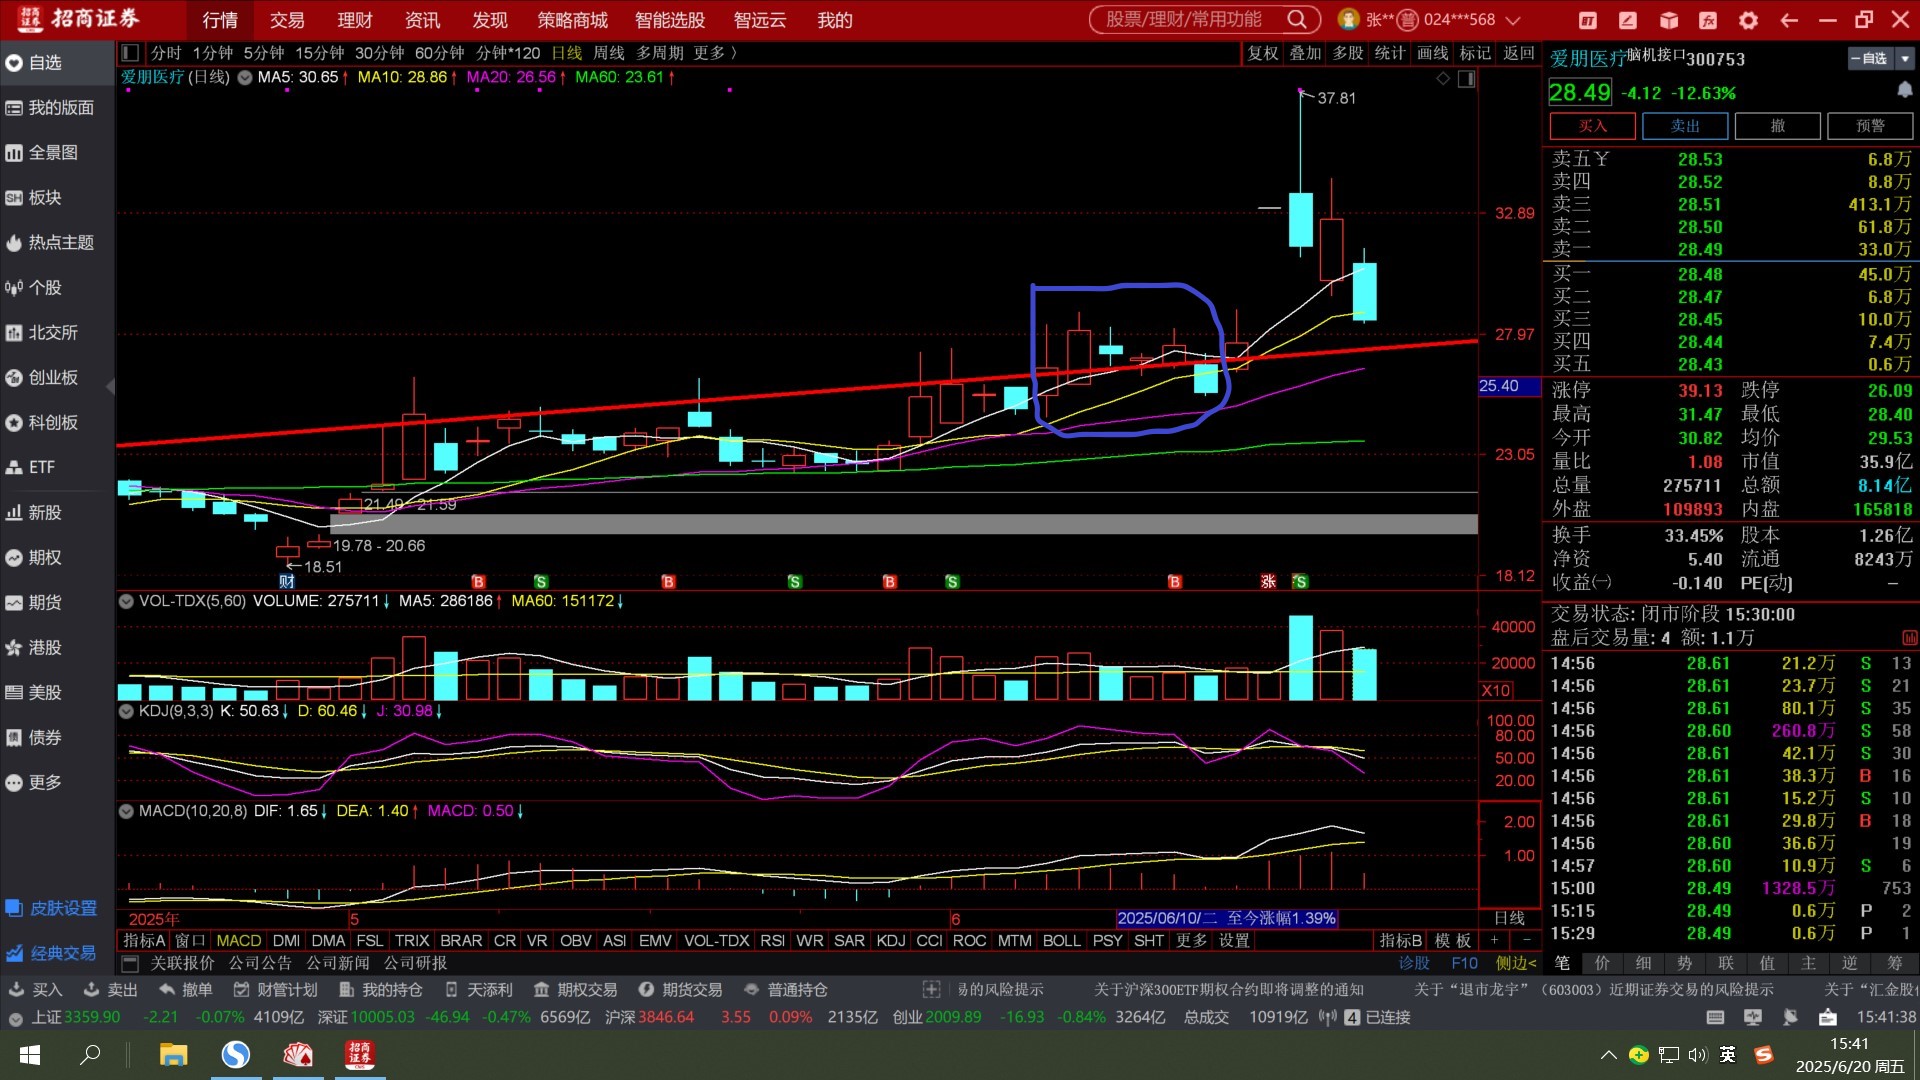Select the 公司公告 tab

point(260,963)
